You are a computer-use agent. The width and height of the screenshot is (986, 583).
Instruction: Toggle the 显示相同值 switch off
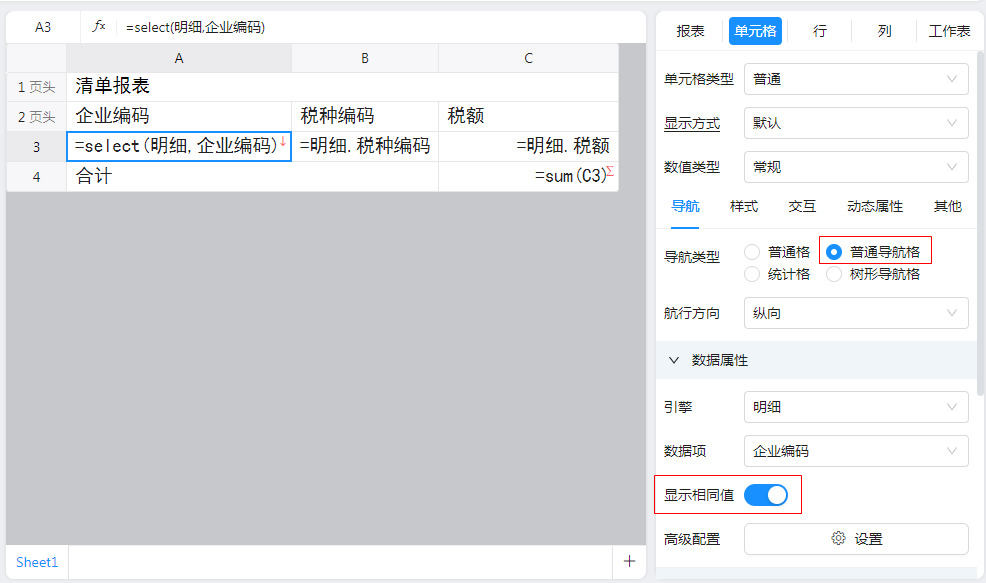click(766, 494)
